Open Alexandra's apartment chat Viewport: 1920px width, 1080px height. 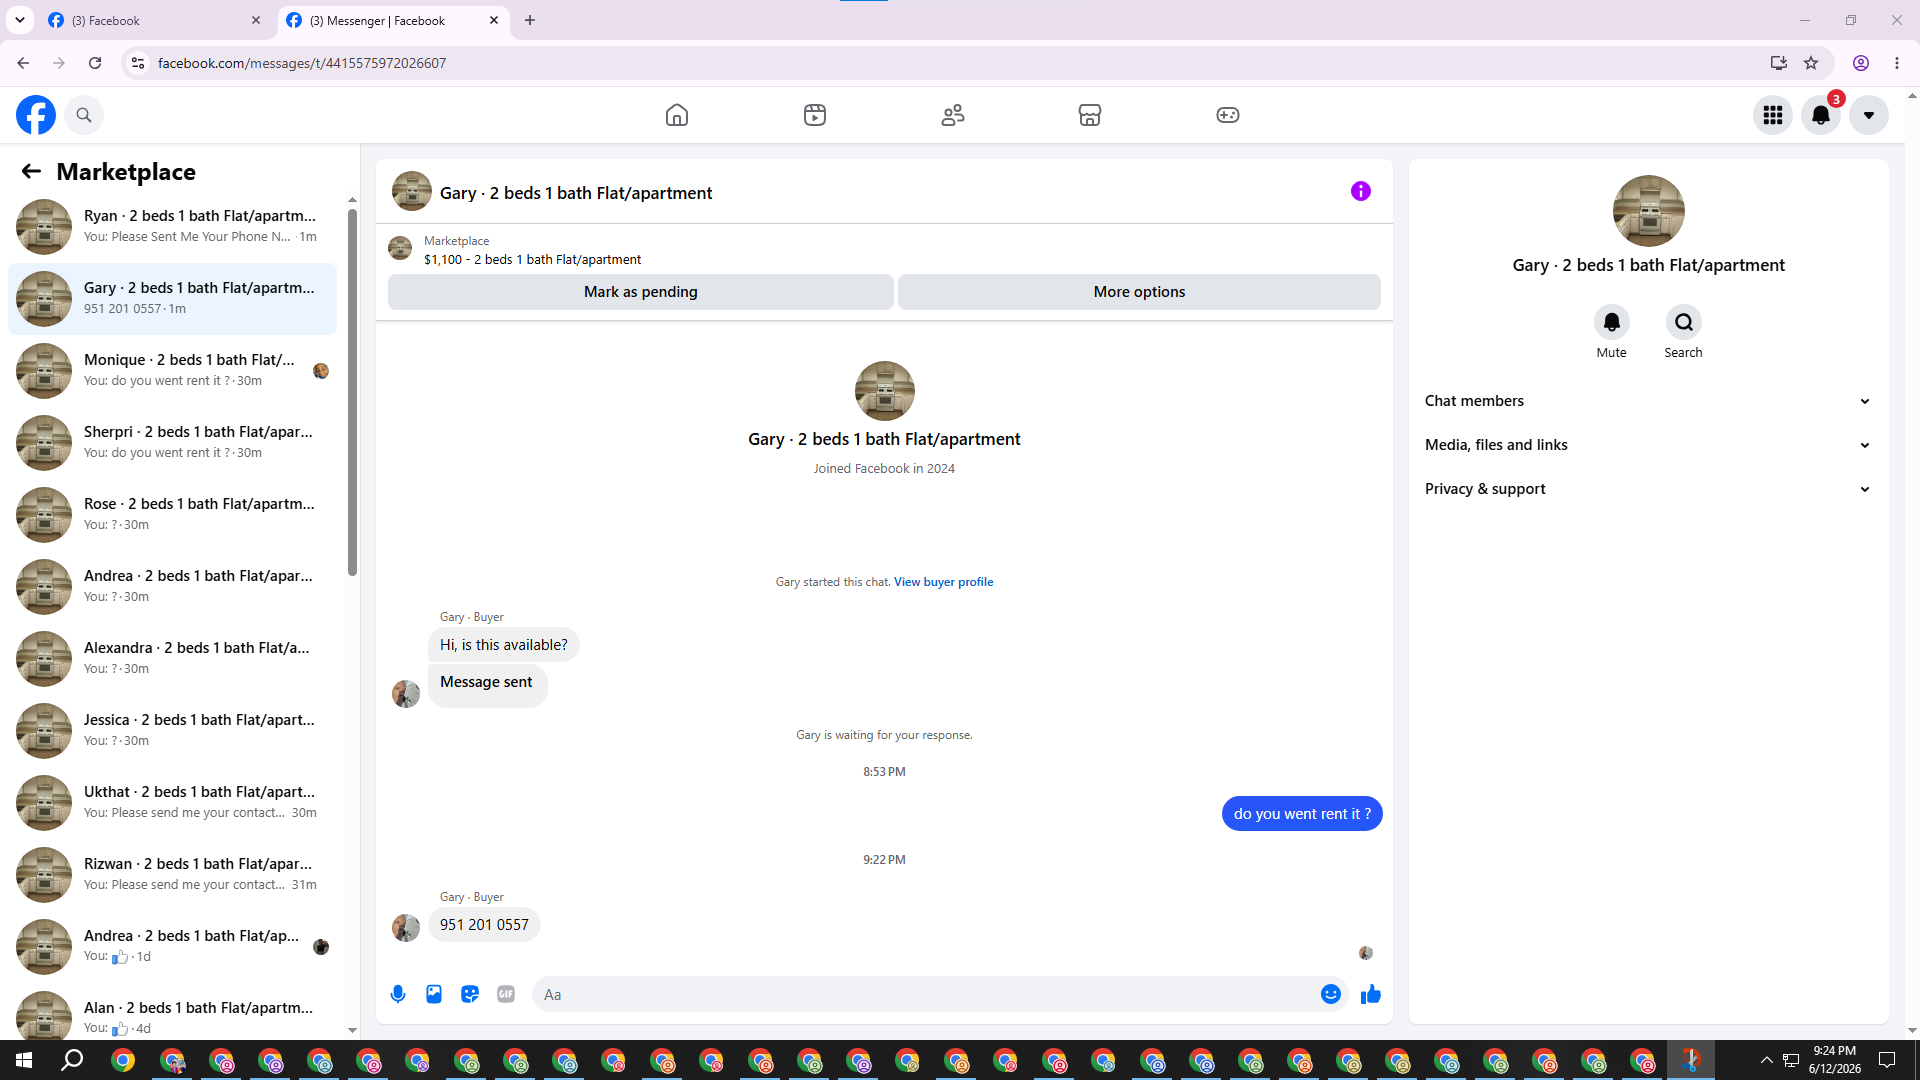point(172,659)
